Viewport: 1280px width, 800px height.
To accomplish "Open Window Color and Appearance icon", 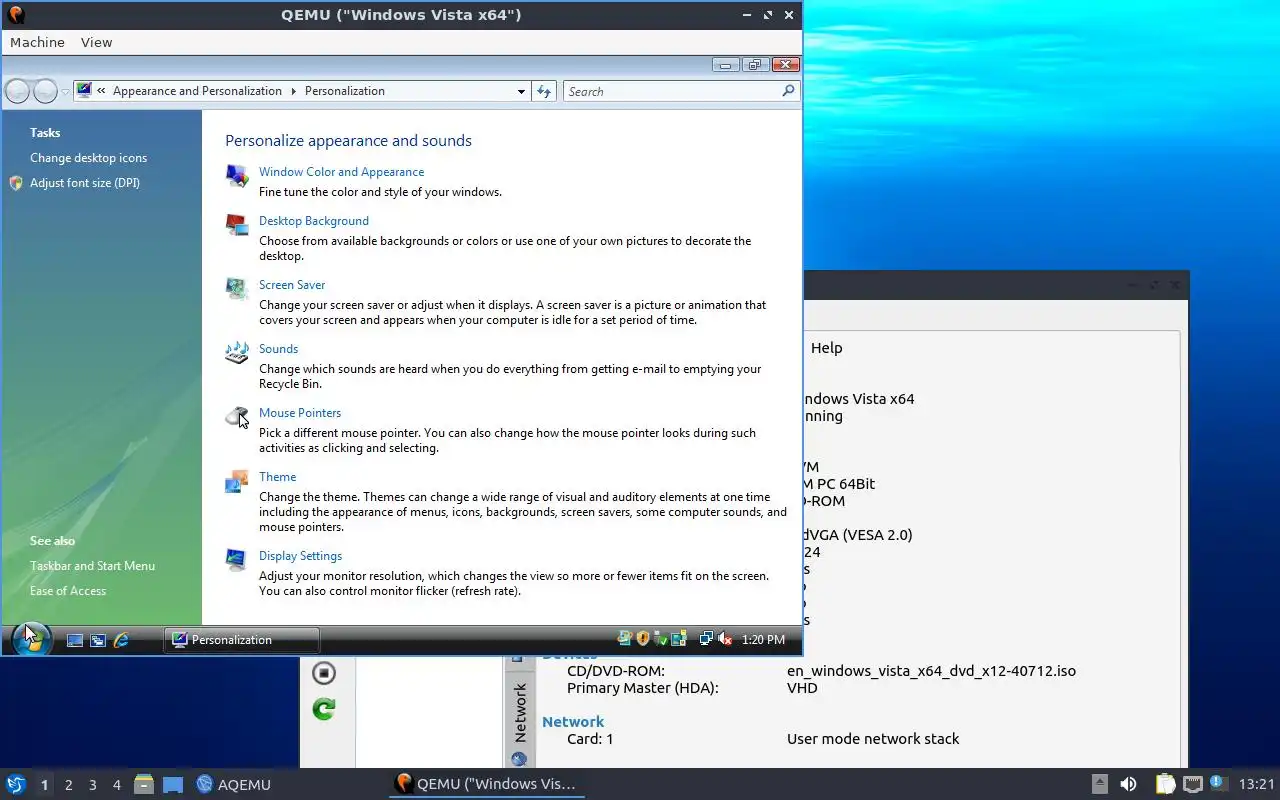I will [x=237, y=176].
